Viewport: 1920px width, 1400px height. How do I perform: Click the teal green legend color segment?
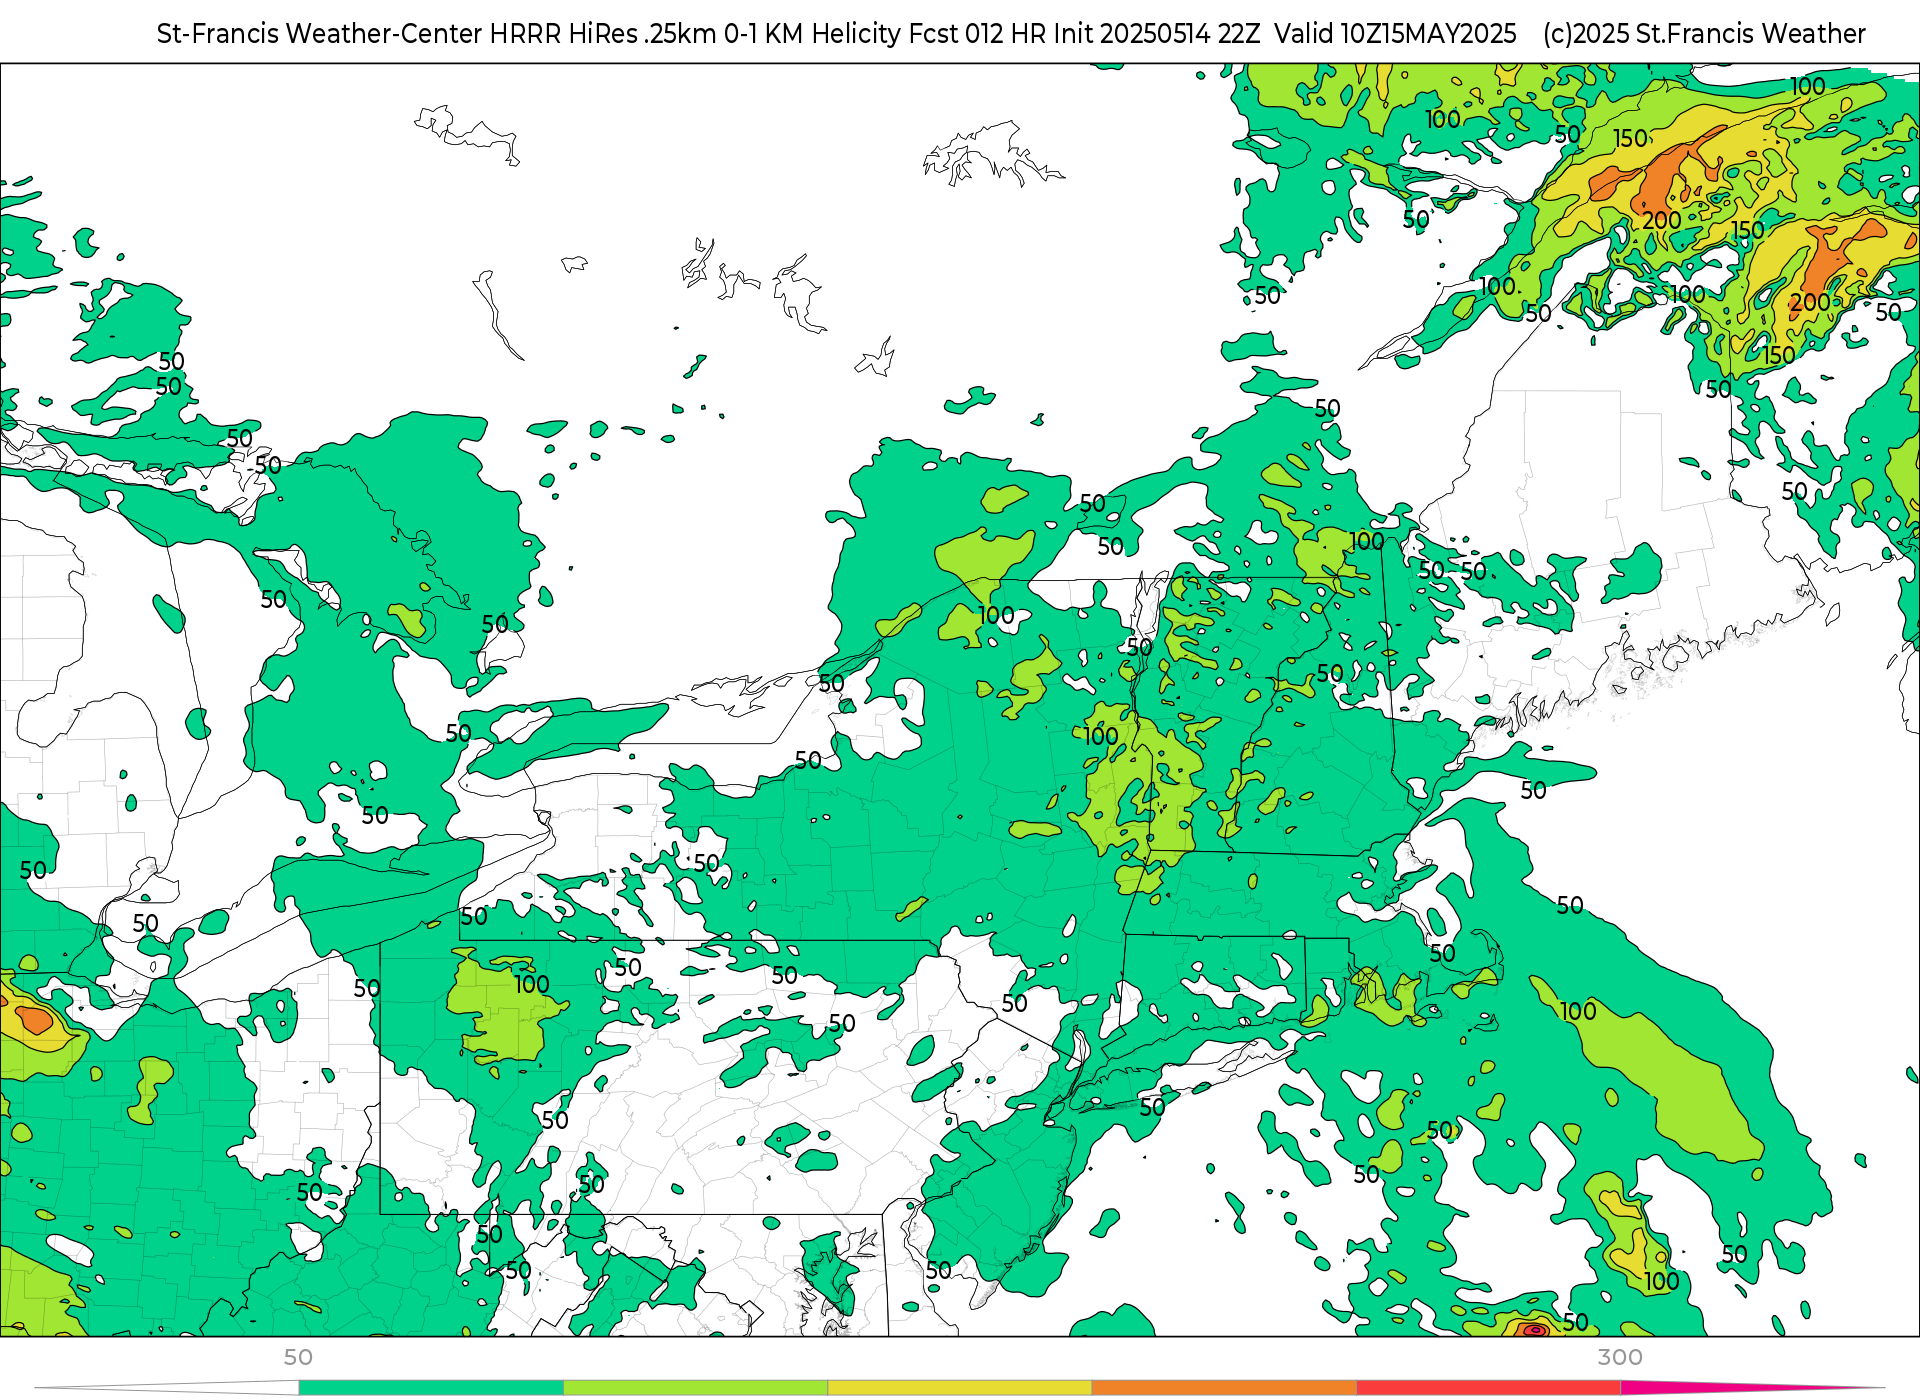click(x=431, y=1388)
